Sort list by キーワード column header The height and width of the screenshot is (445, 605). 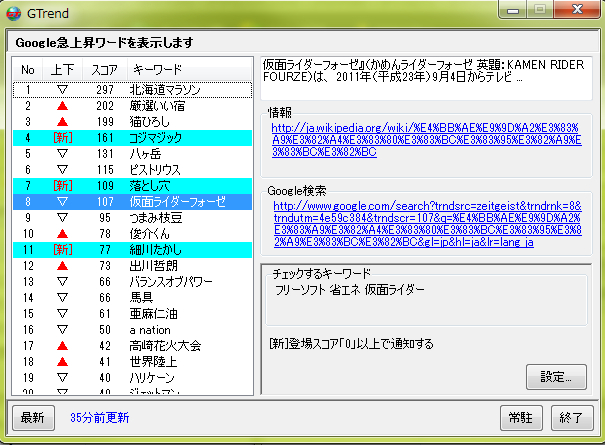point(158,70)
